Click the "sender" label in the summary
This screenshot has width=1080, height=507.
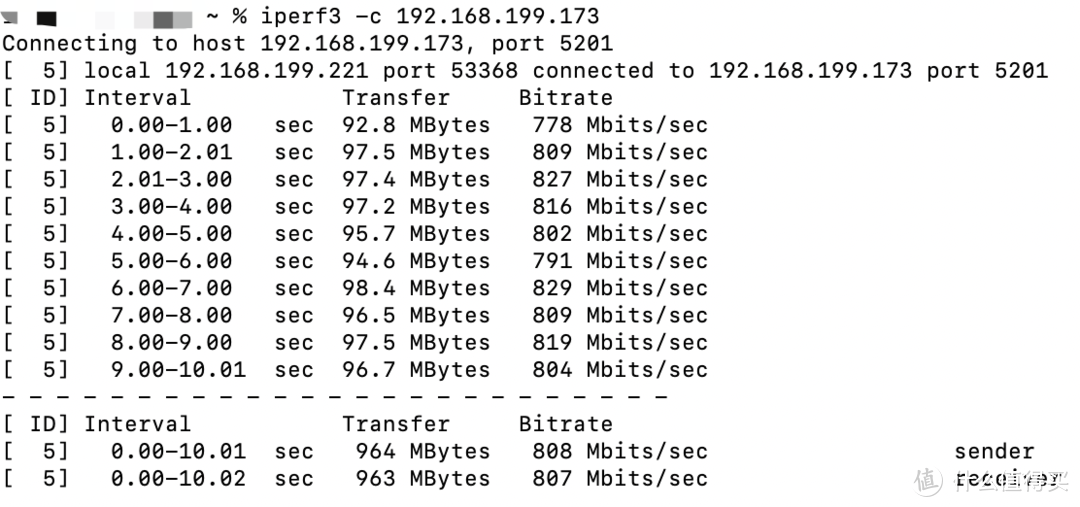(x=994, y=452)
